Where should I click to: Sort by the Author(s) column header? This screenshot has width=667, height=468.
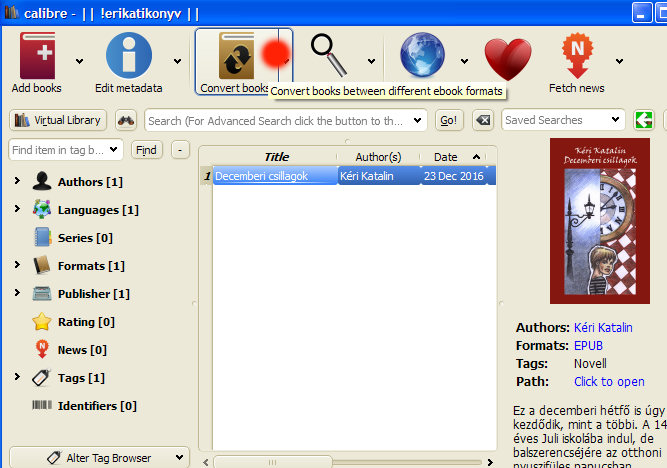(x=378, y=157)
